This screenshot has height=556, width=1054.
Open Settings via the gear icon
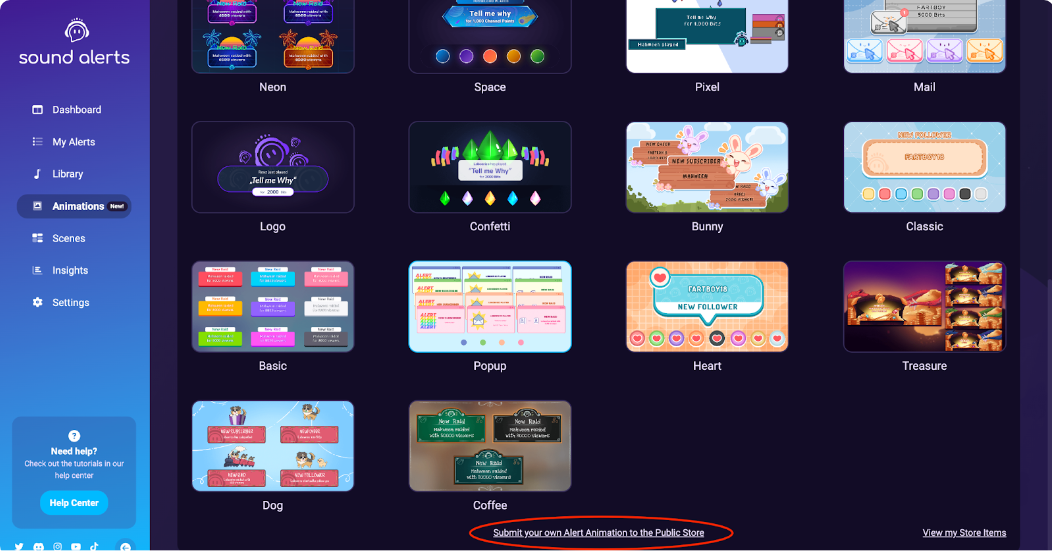pyautogui.click(x=38, y=303)
